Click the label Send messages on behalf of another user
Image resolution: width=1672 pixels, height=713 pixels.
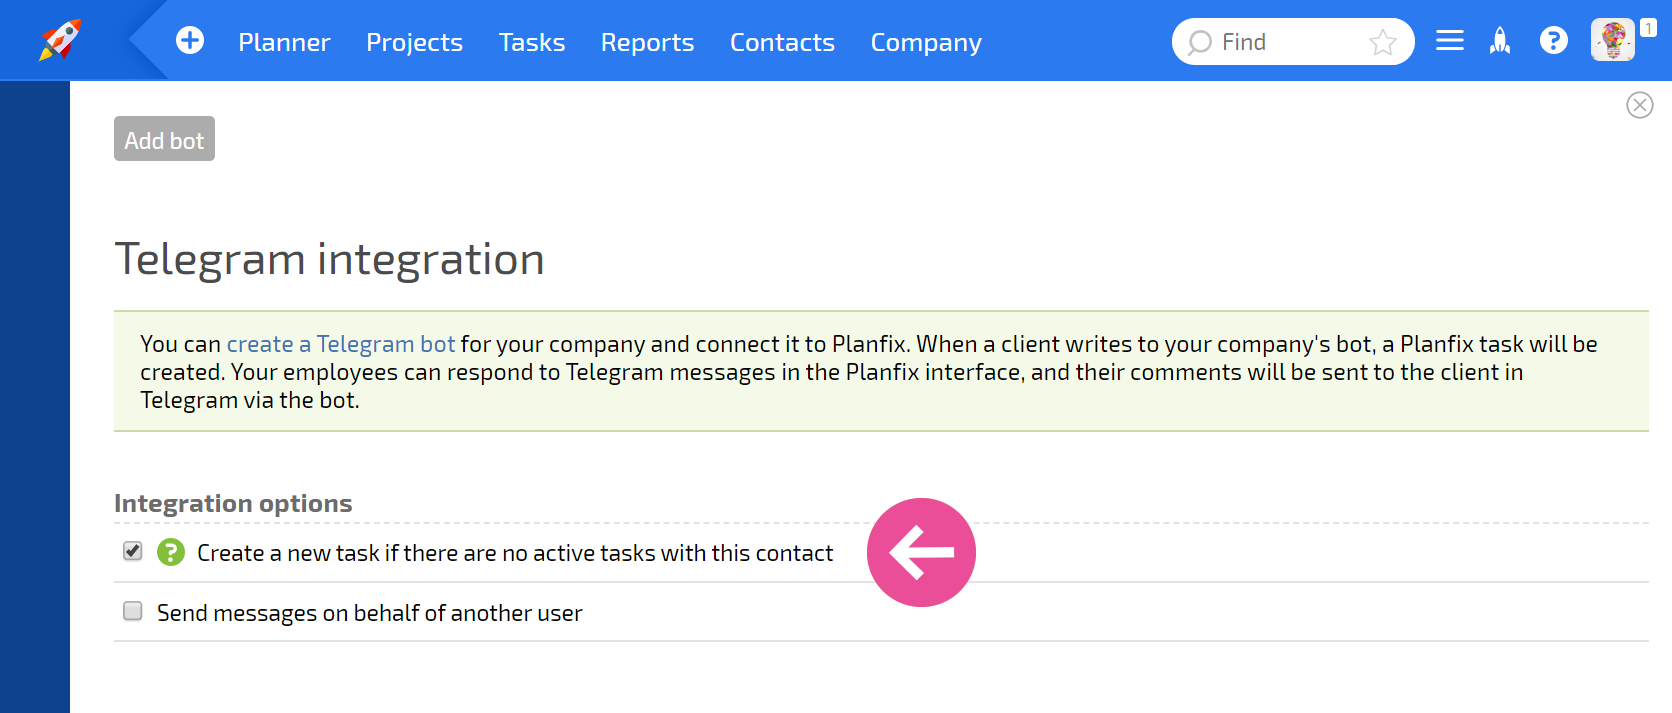coord(370,613)
